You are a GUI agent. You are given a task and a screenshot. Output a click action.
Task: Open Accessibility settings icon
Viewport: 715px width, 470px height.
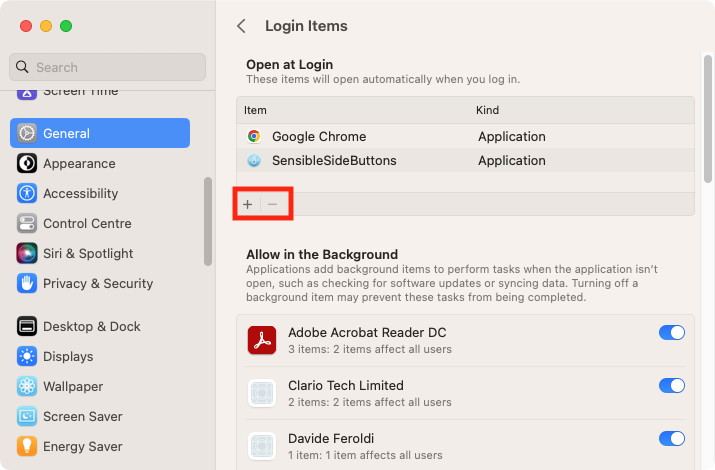[27, 193]
